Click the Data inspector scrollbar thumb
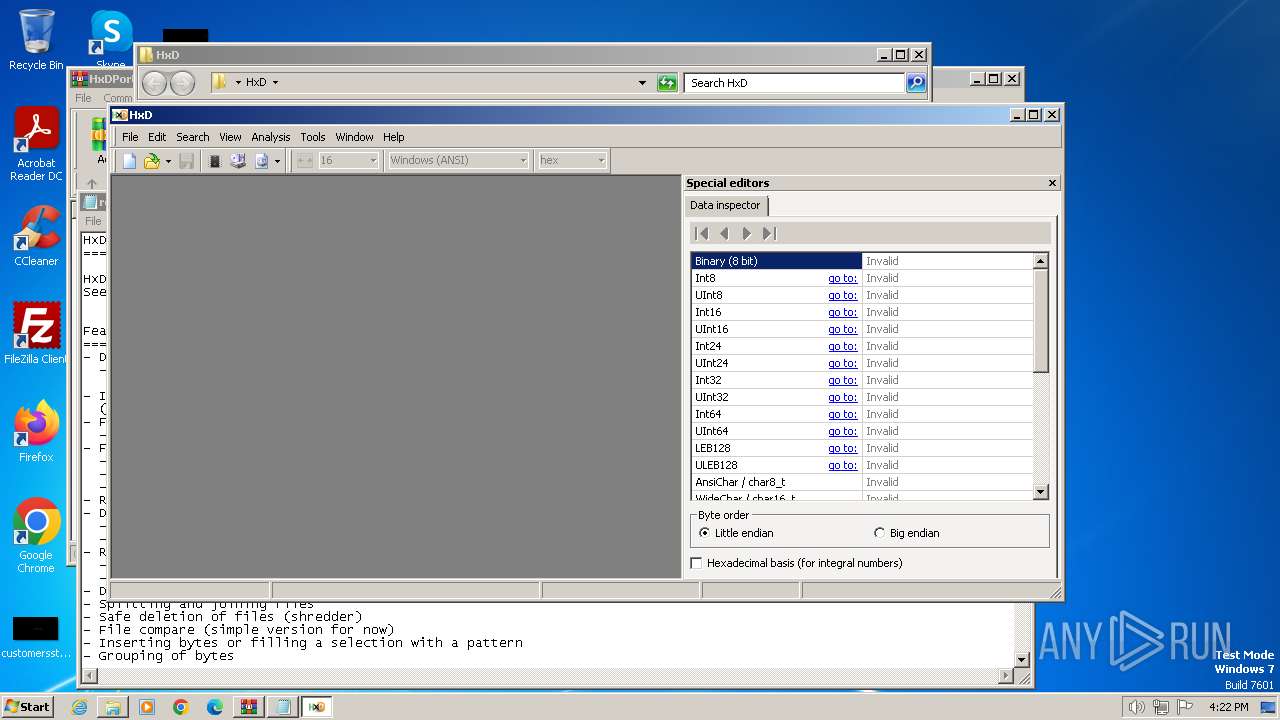 (1040, 321)
